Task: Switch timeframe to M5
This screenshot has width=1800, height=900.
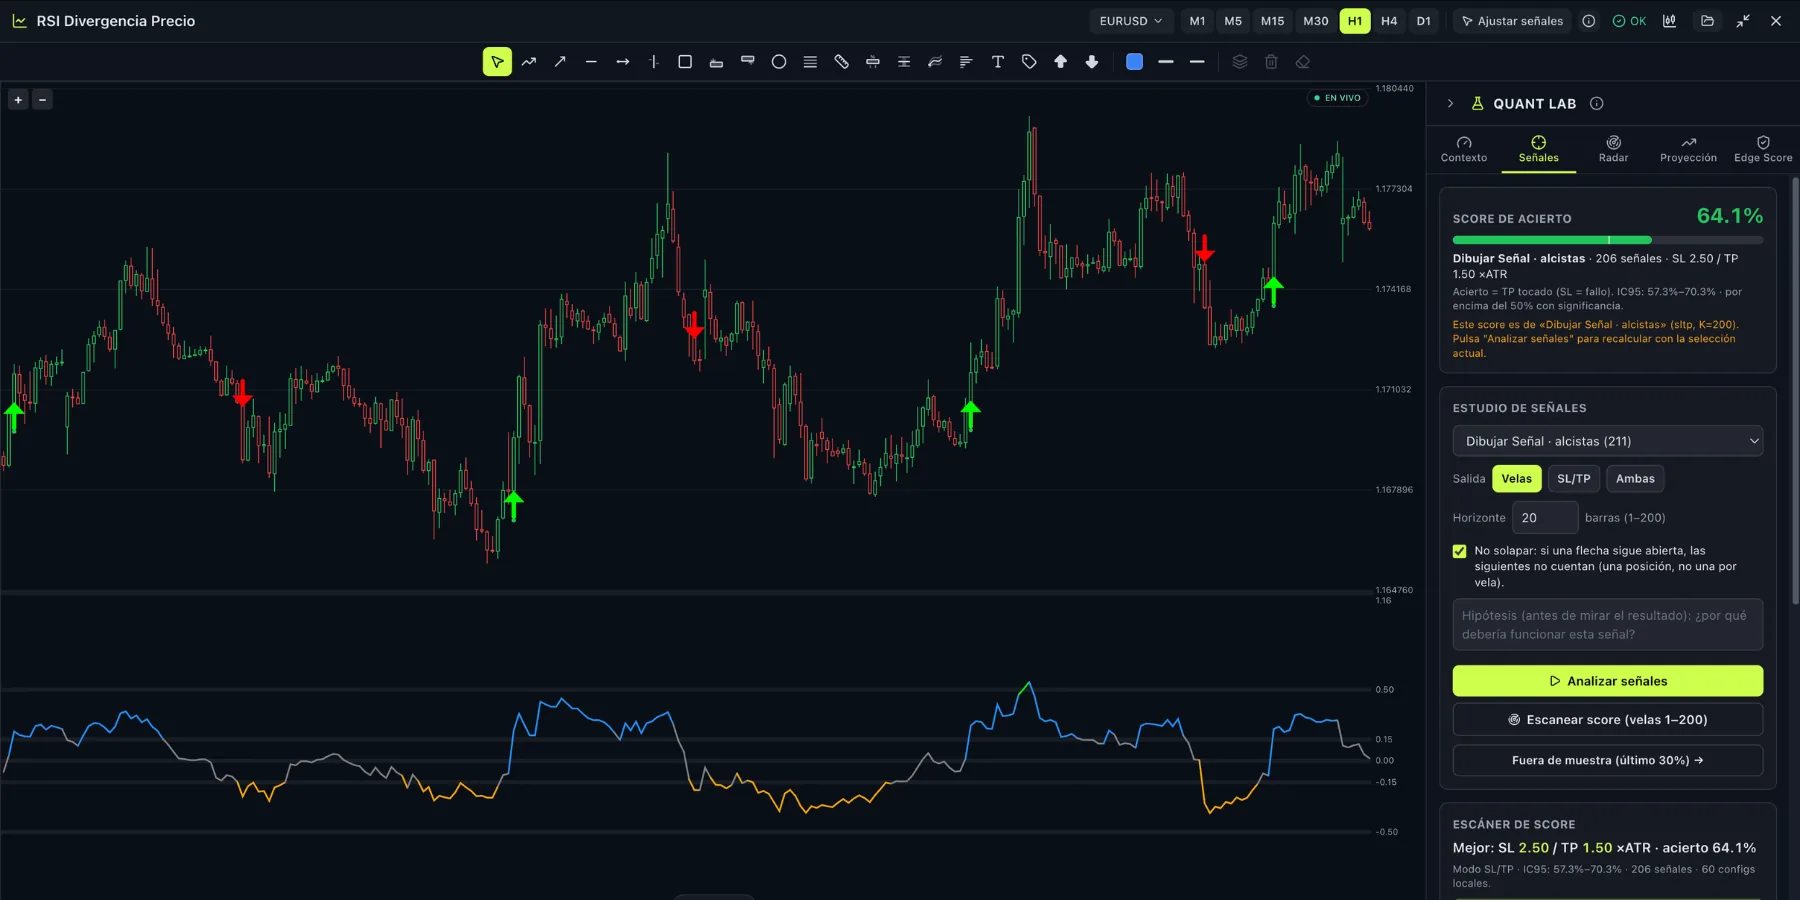Action: (x=1233, y=21)
